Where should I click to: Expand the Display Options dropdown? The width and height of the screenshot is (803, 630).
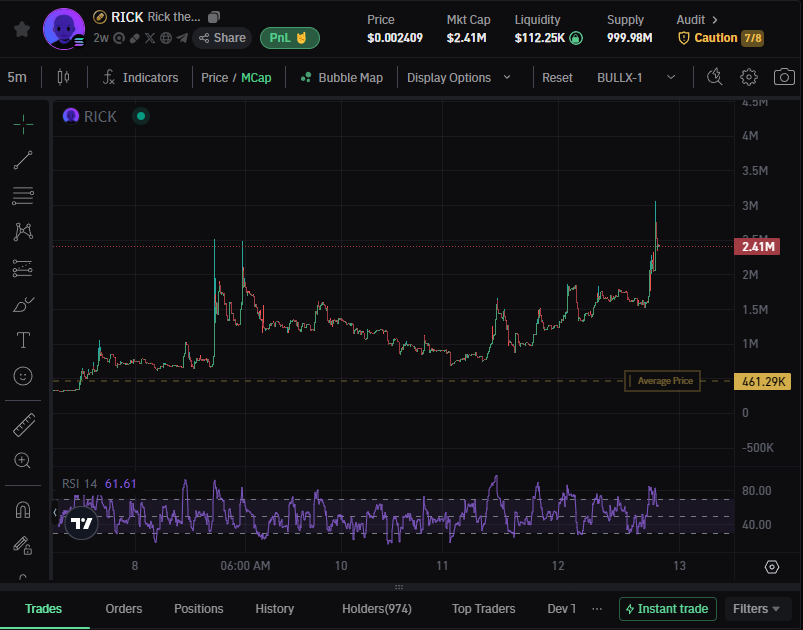(458, 77)
